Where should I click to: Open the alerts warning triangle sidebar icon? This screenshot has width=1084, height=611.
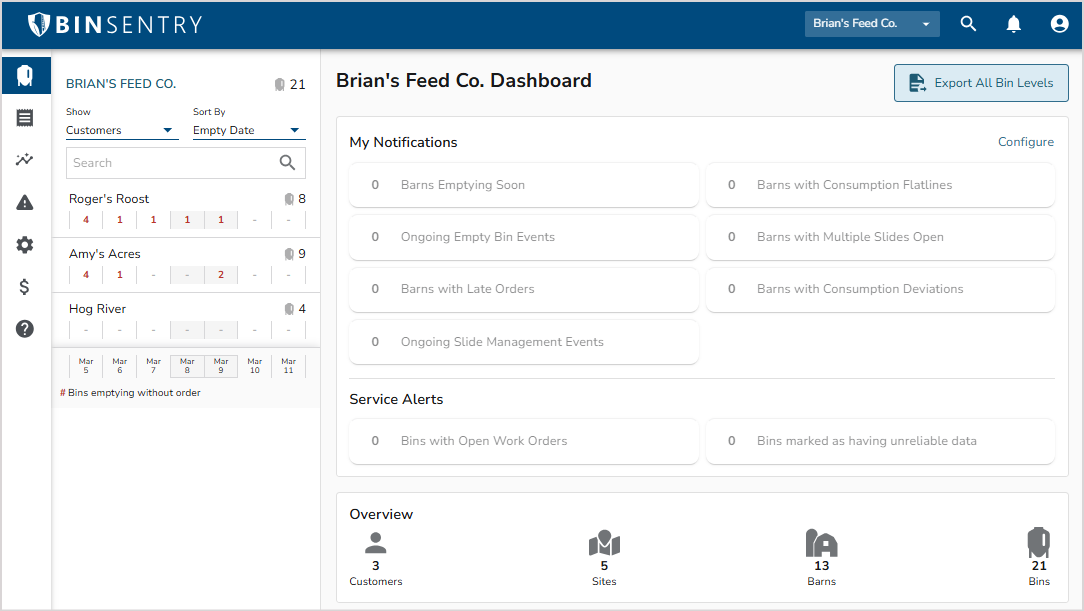[25, 203]
